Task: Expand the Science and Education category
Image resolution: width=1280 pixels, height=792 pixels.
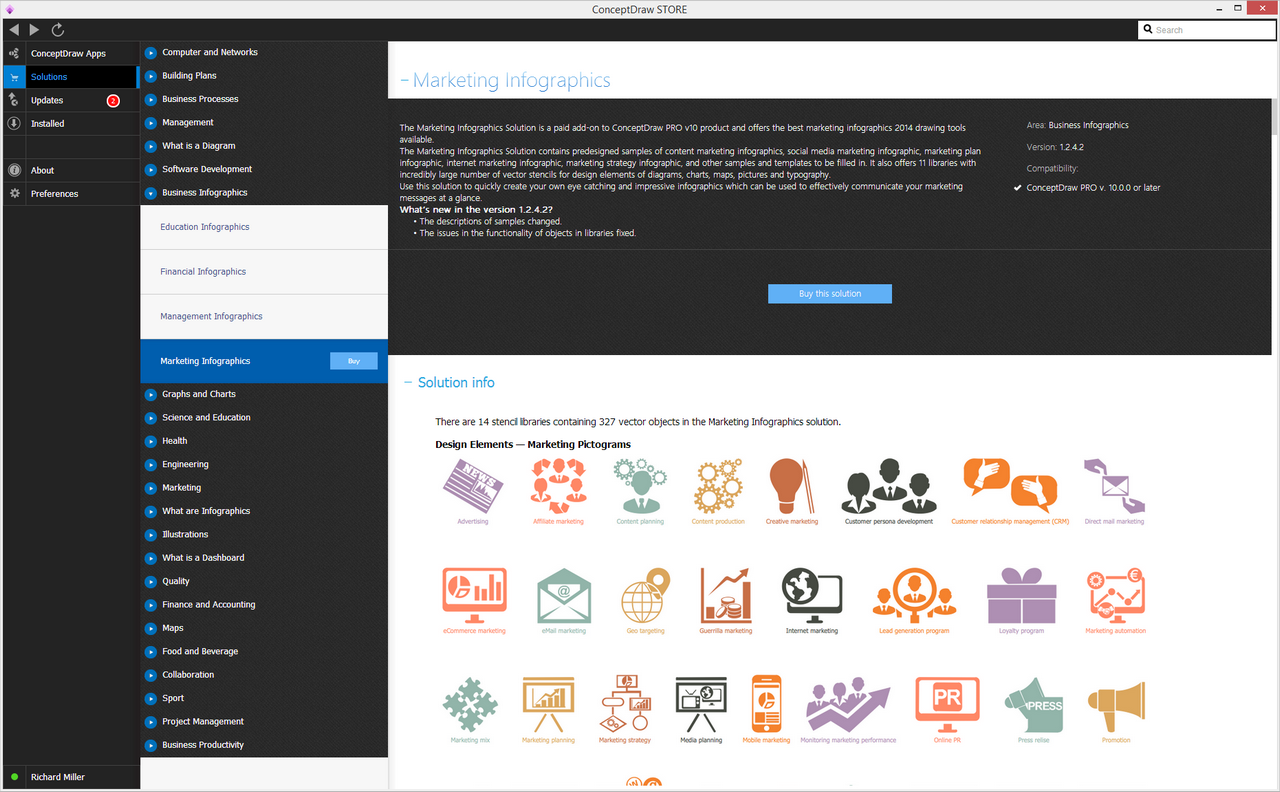Action: point(151,418)
